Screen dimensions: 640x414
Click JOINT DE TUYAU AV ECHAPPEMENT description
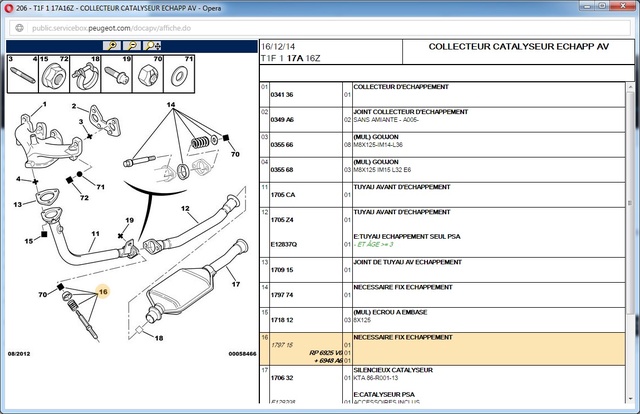(x=407, y=262)
